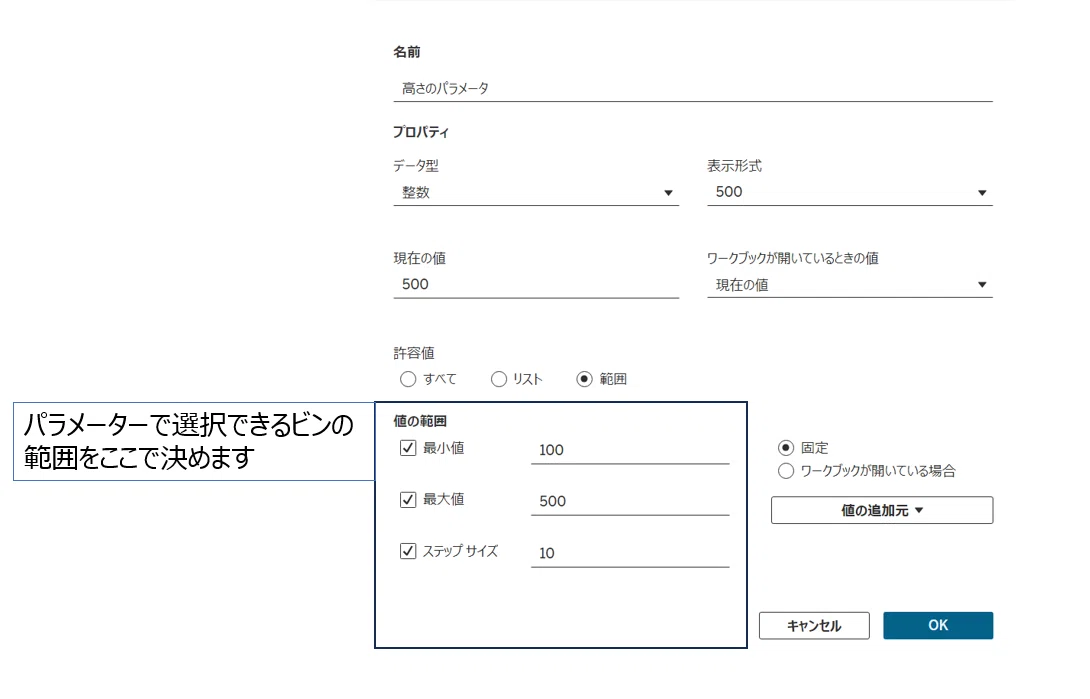Click the ステップ サイズ field with 10
The image size is (1090, 699).
[x=630, y=553]
